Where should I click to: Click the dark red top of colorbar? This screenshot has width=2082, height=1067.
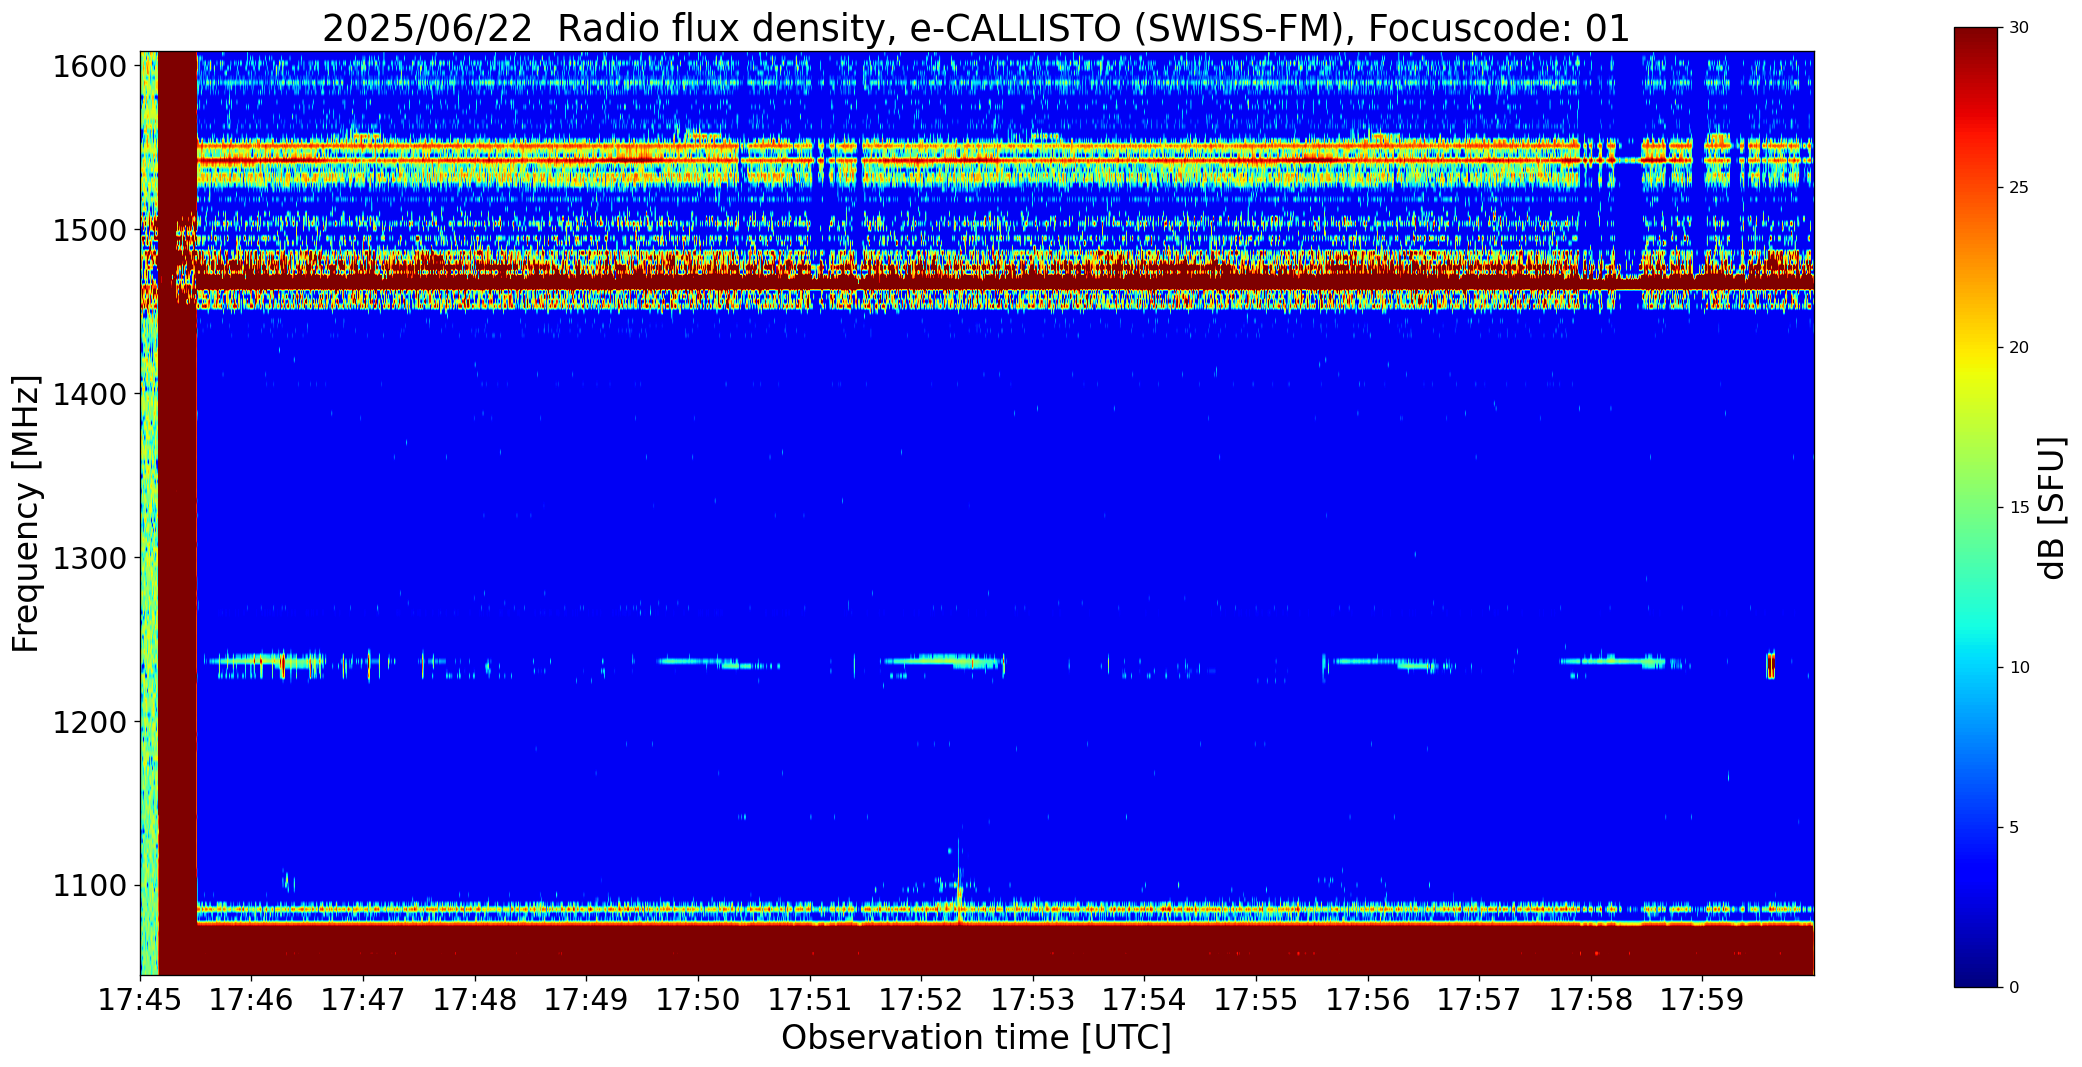(1978, 45)
